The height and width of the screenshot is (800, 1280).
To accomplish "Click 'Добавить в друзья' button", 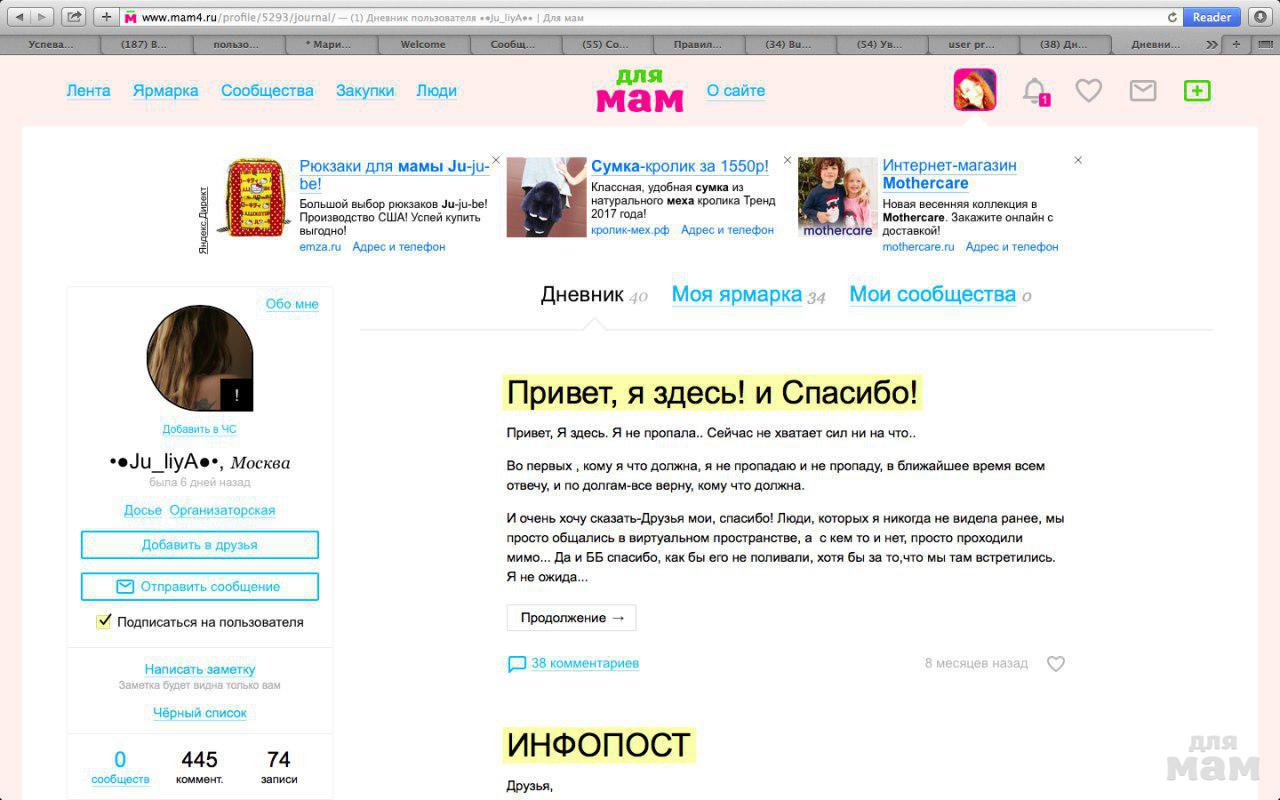I will (200, 545).
